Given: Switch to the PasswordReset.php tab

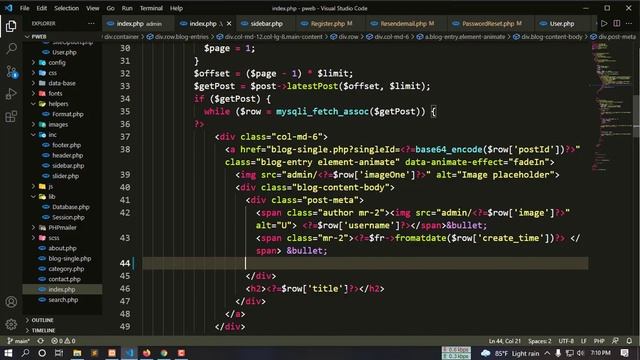Looking at the screenshot, I should [491, 24].
